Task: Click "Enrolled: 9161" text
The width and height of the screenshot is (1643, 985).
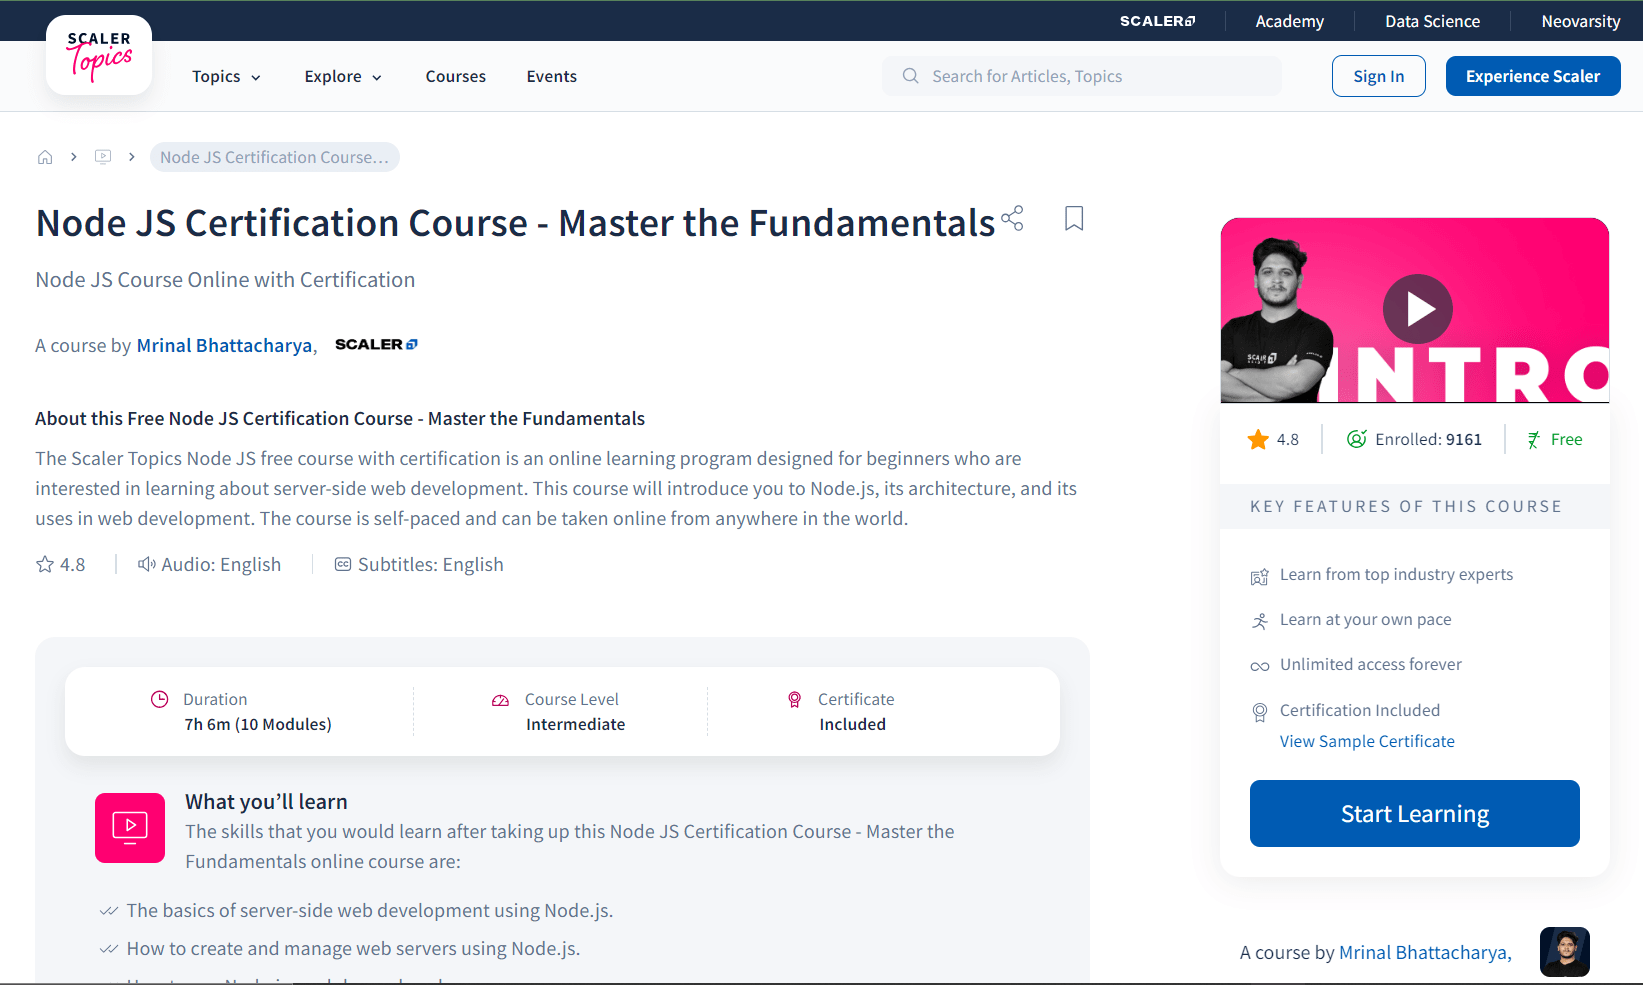Action: click(x=1428, y=439)
